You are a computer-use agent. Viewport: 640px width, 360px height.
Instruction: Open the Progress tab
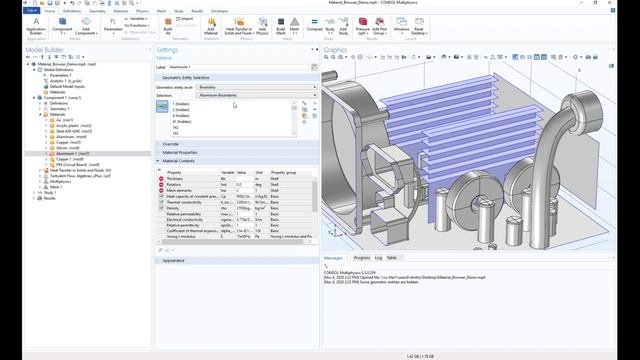pyautogui.click(x=362, y=258)
